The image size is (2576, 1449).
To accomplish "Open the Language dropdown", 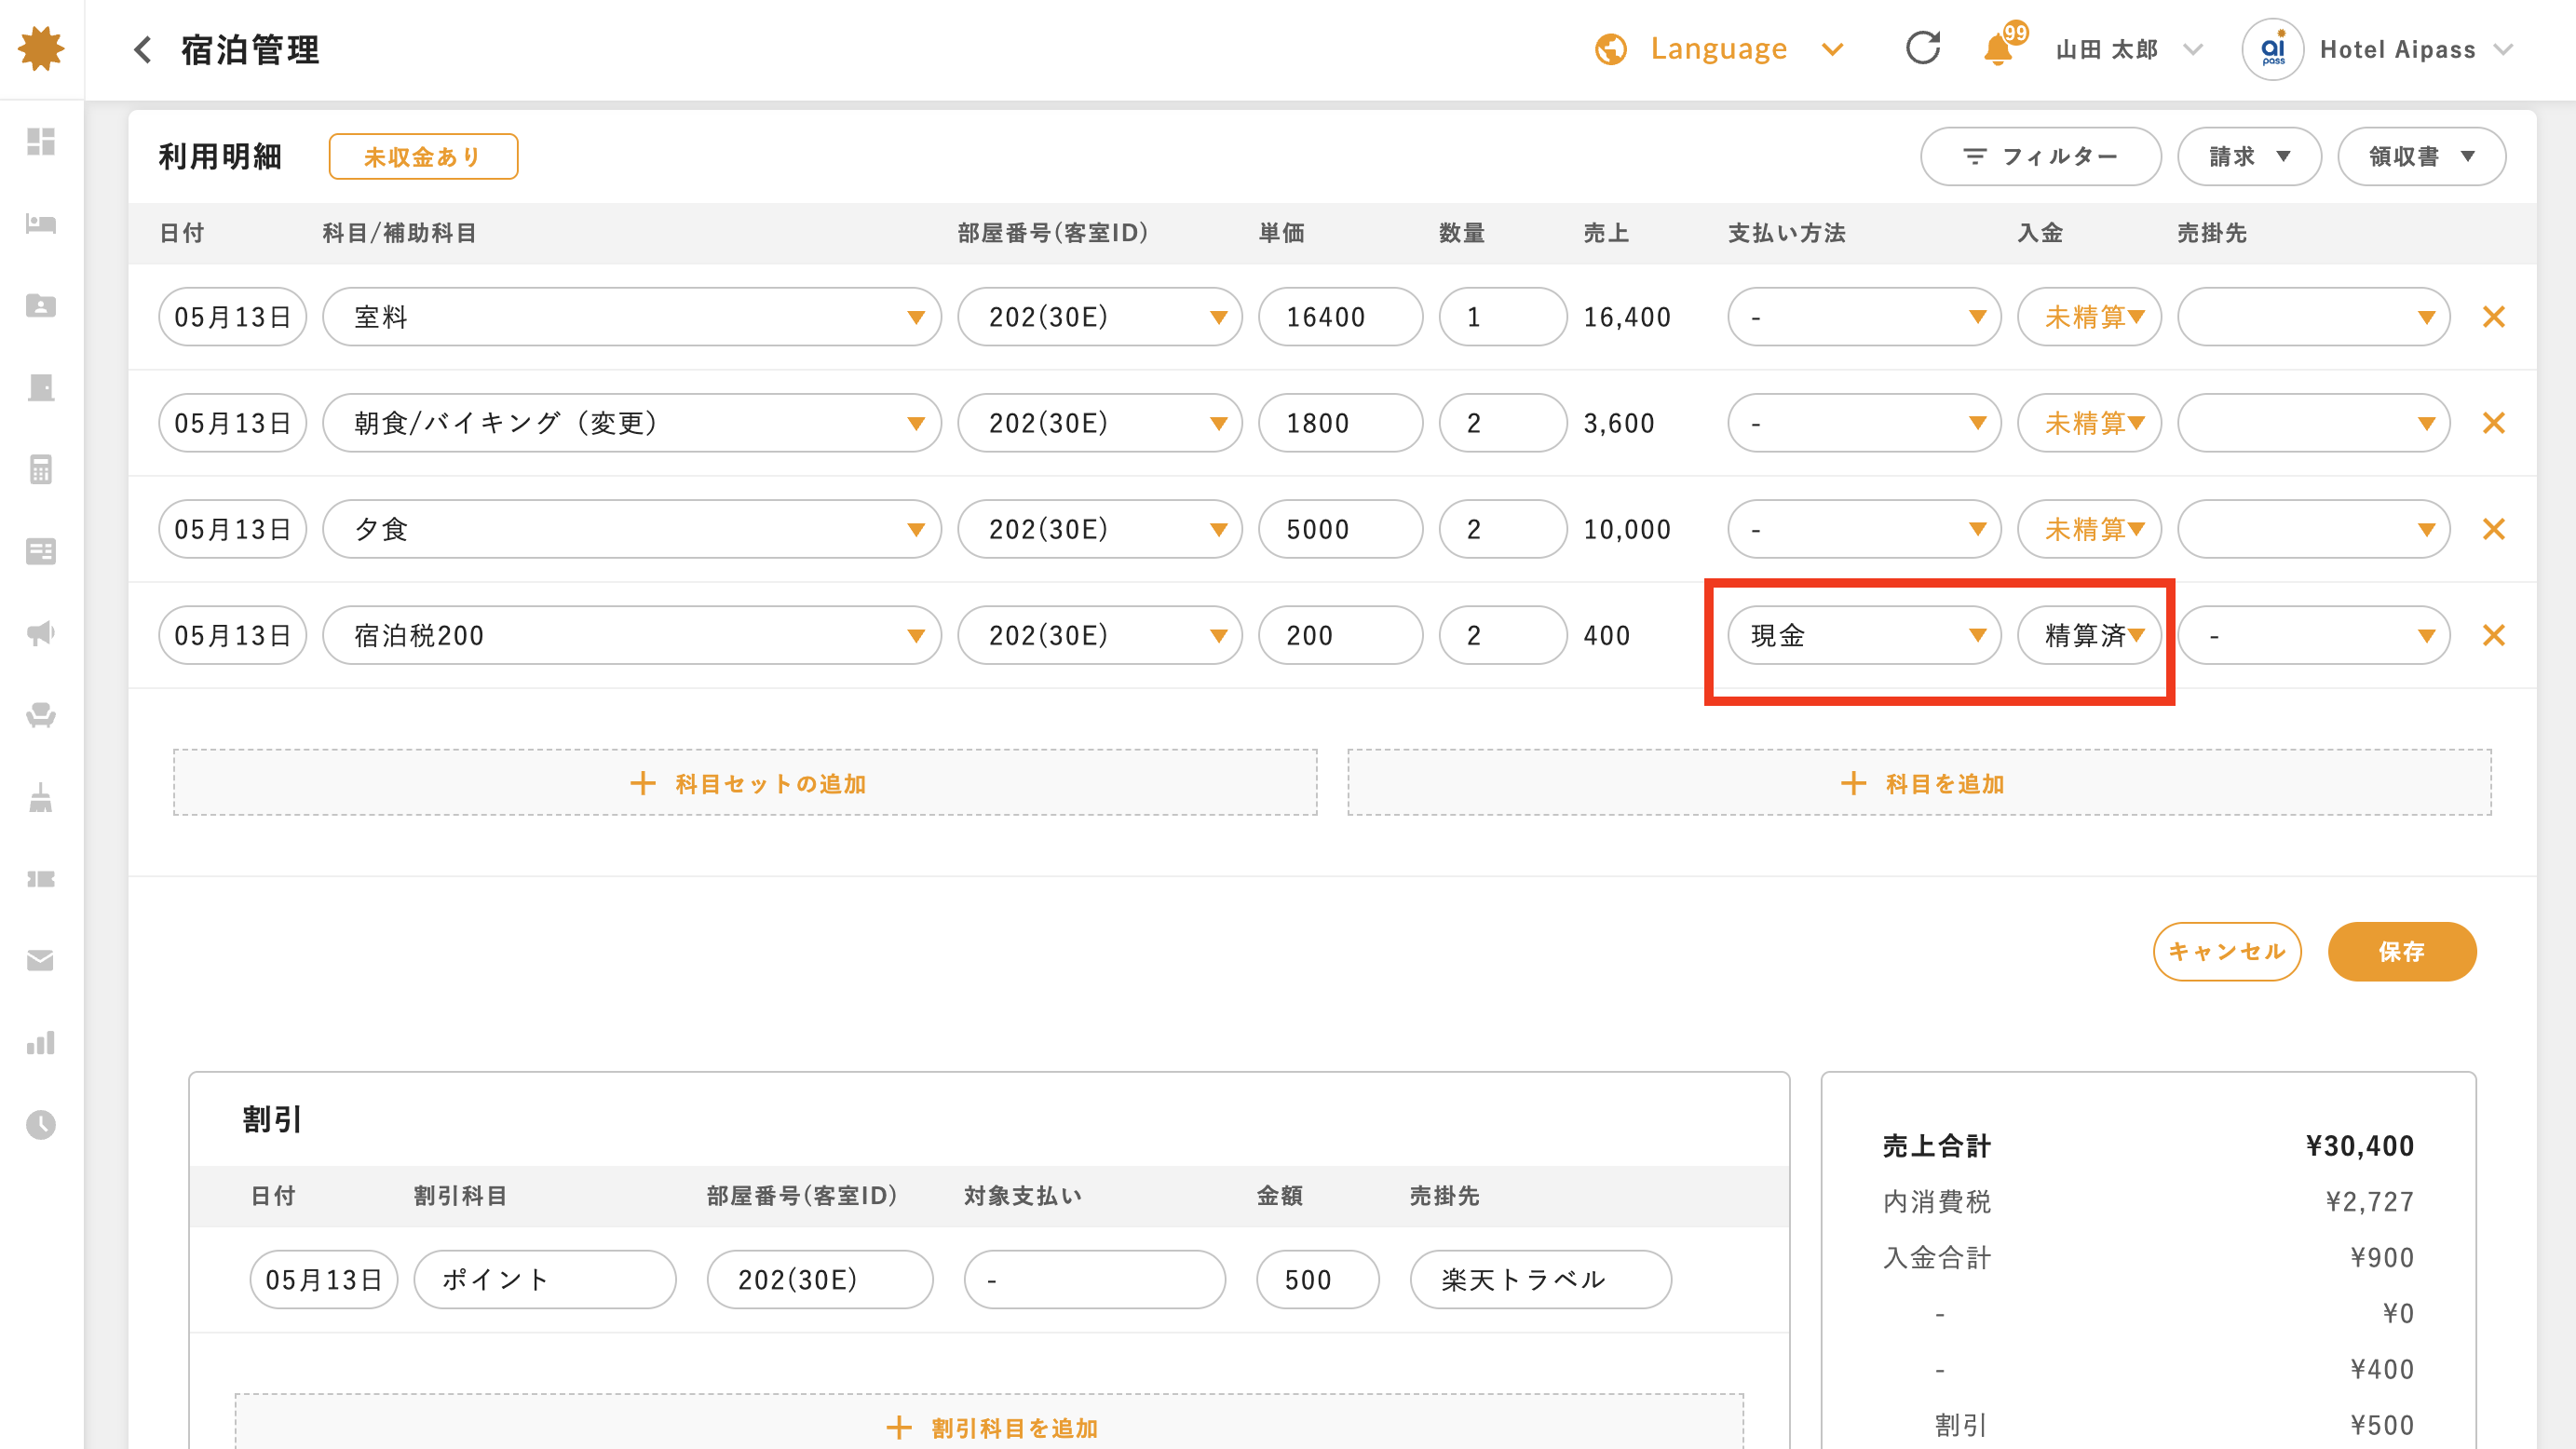I will (x=1720, y=49).
